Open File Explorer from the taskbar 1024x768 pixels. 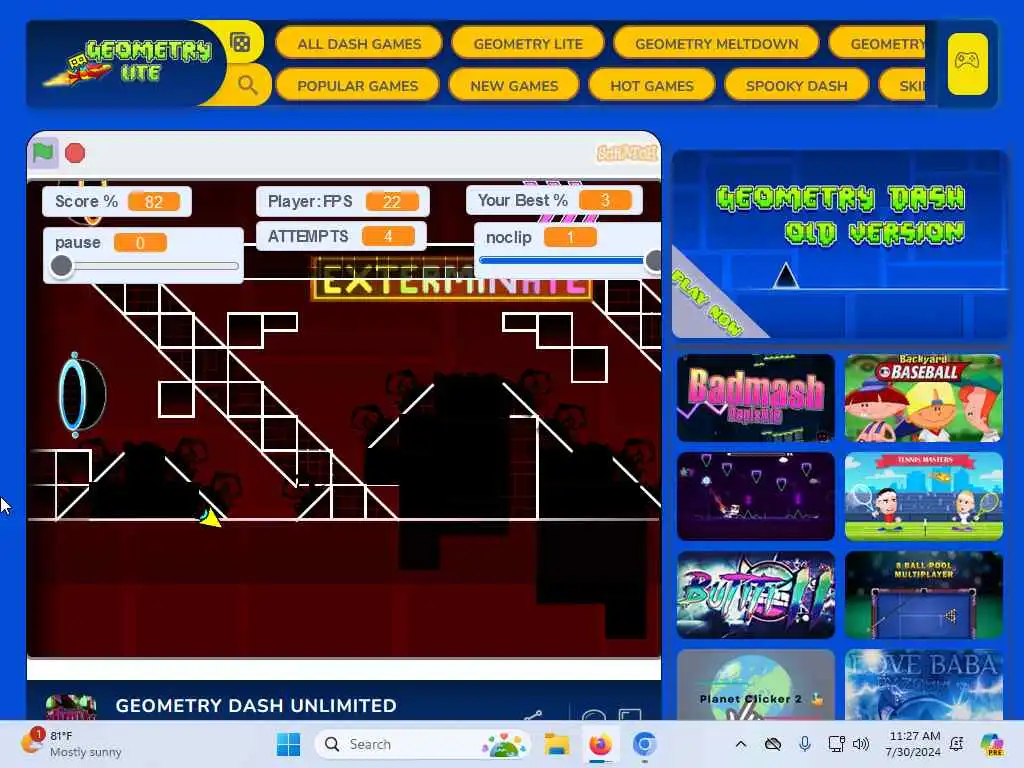coord(557,744)
